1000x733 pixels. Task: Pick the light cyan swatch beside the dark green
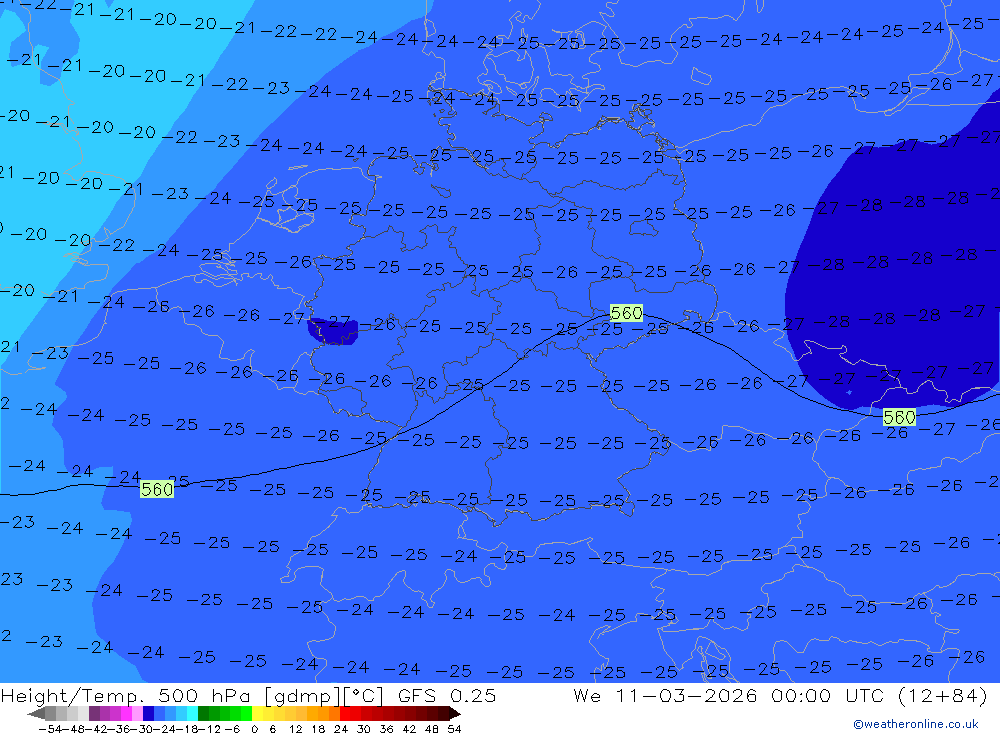point(192,713)
